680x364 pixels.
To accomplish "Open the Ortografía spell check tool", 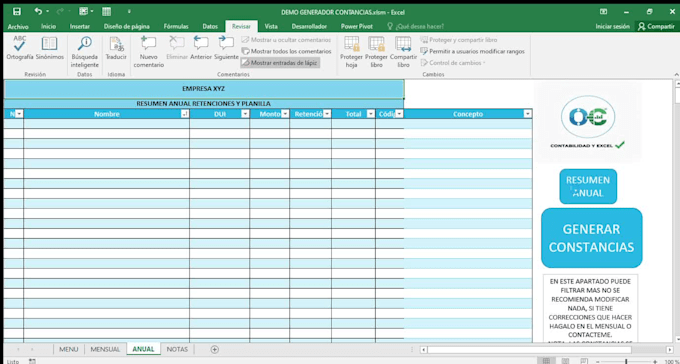I will (x=20, y=49).
